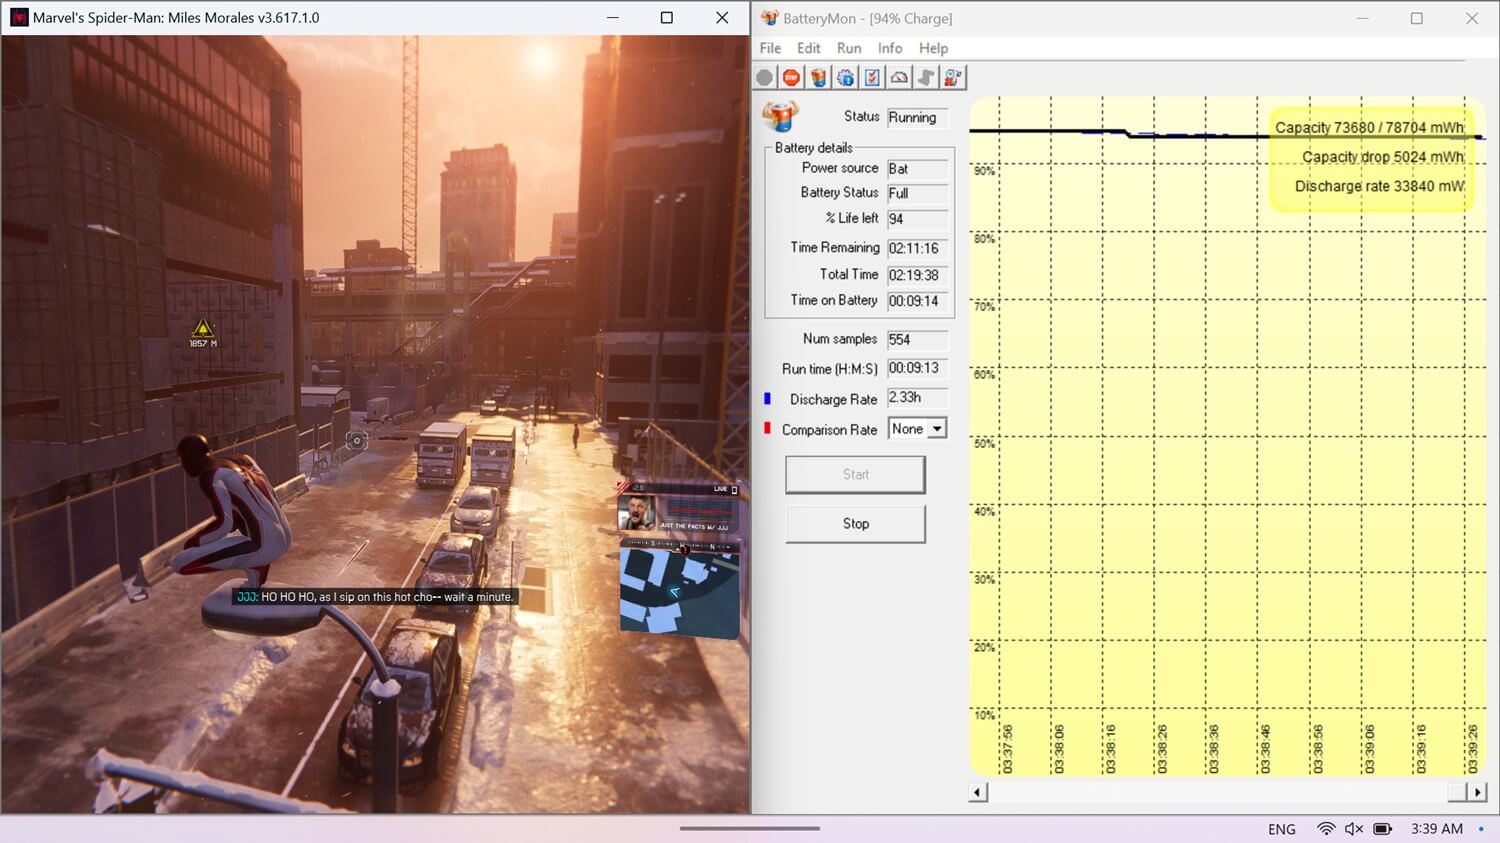
Task: Open the gear with blue info badge icon
Action: pyautogui.click(x=846, y=78)
